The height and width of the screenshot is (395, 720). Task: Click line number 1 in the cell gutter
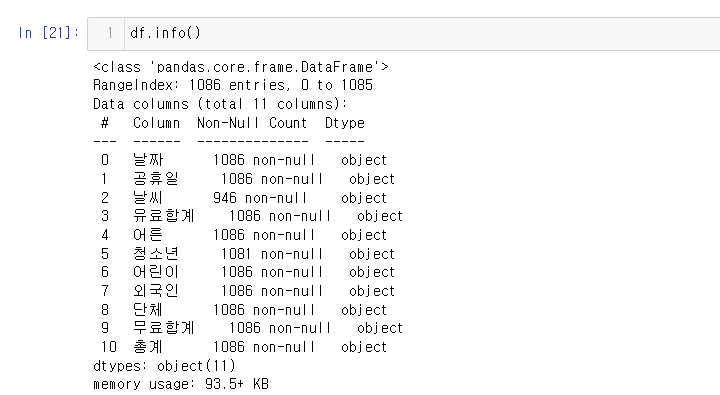pyautogui.click(x=110, y=33)
